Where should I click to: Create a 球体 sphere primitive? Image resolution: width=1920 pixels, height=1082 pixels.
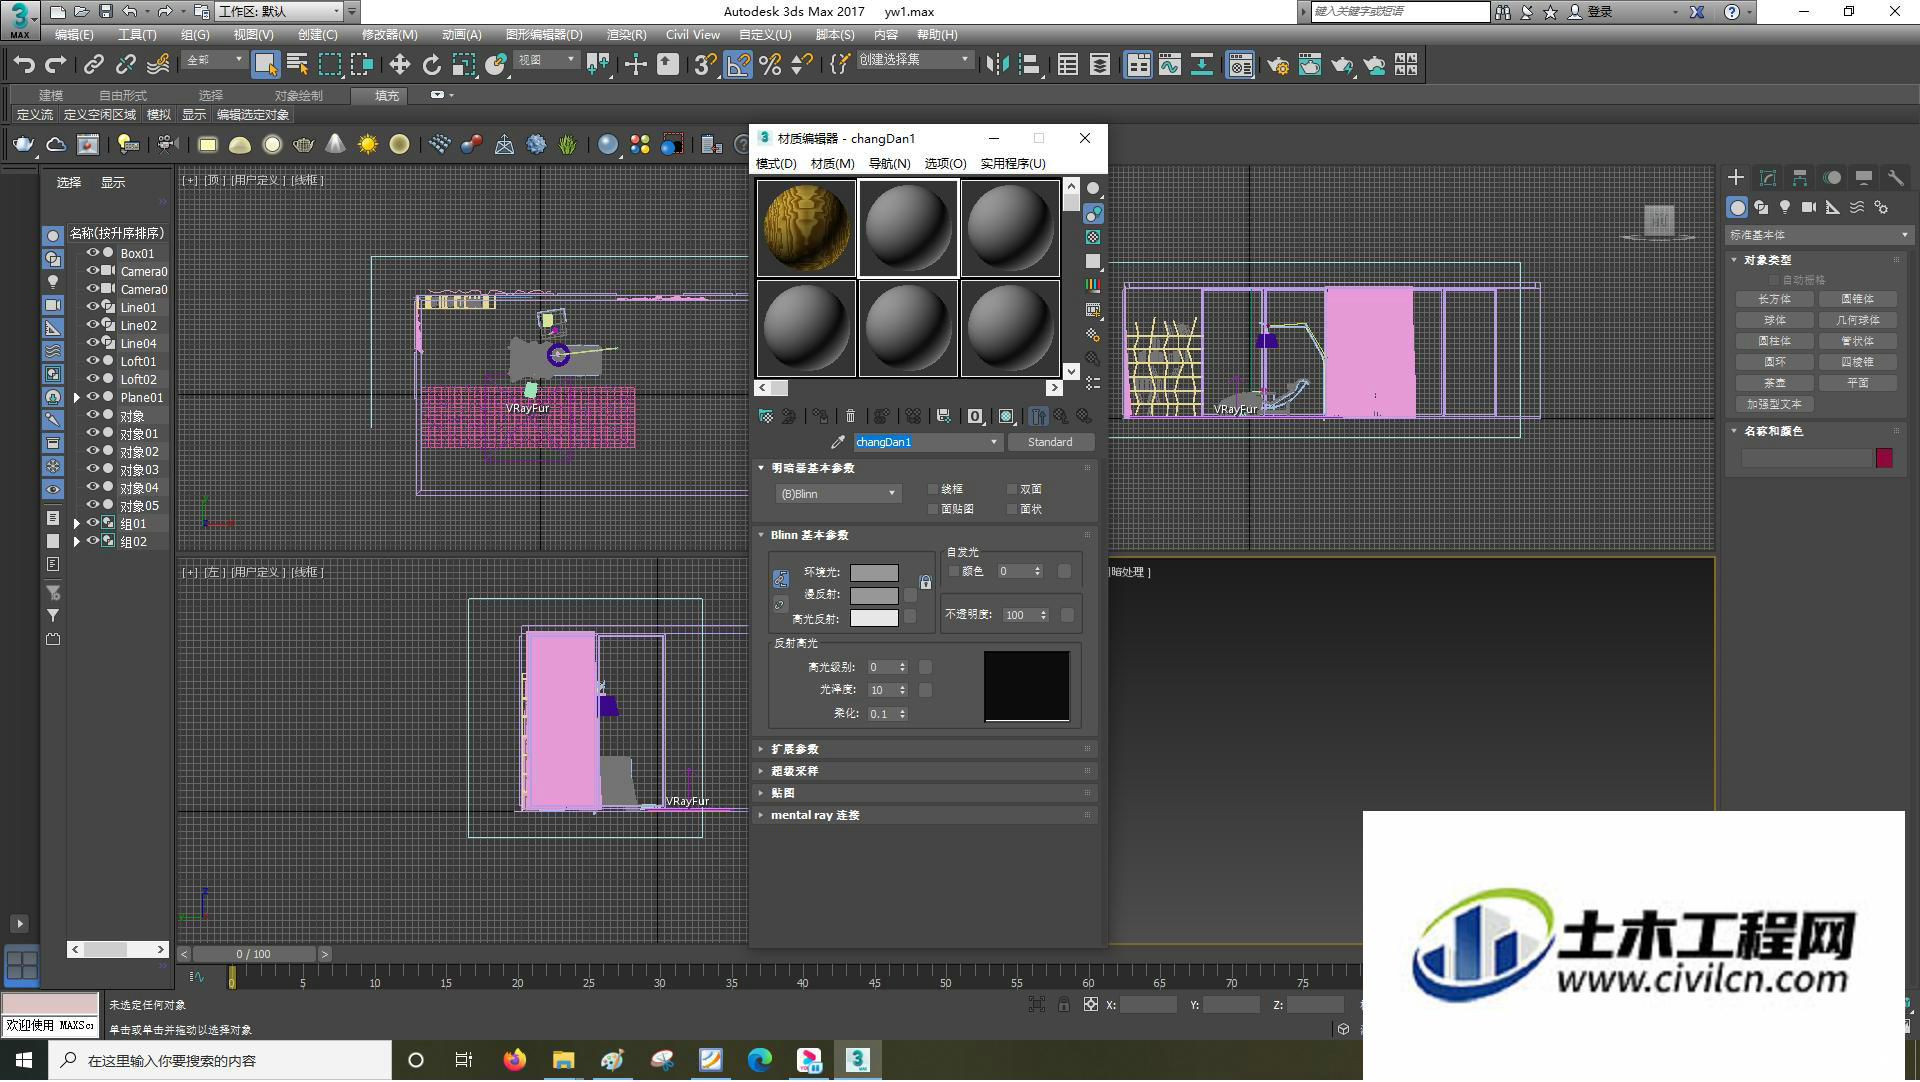[1775, 321]
